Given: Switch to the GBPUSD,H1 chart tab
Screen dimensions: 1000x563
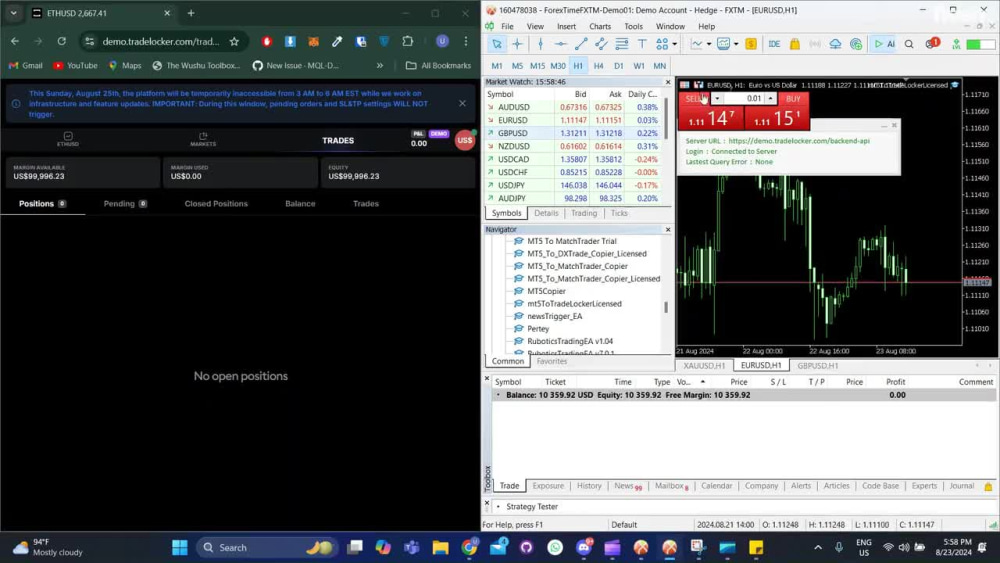Looking at the screenshot, I should click(818, 366).
